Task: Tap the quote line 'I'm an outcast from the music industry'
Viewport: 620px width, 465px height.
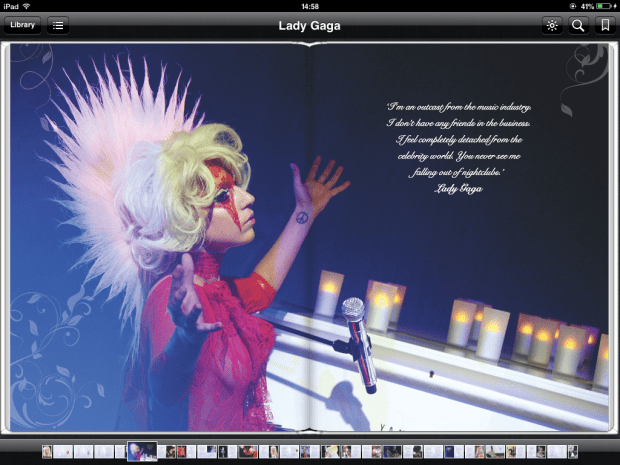Action: pos(459,107)
